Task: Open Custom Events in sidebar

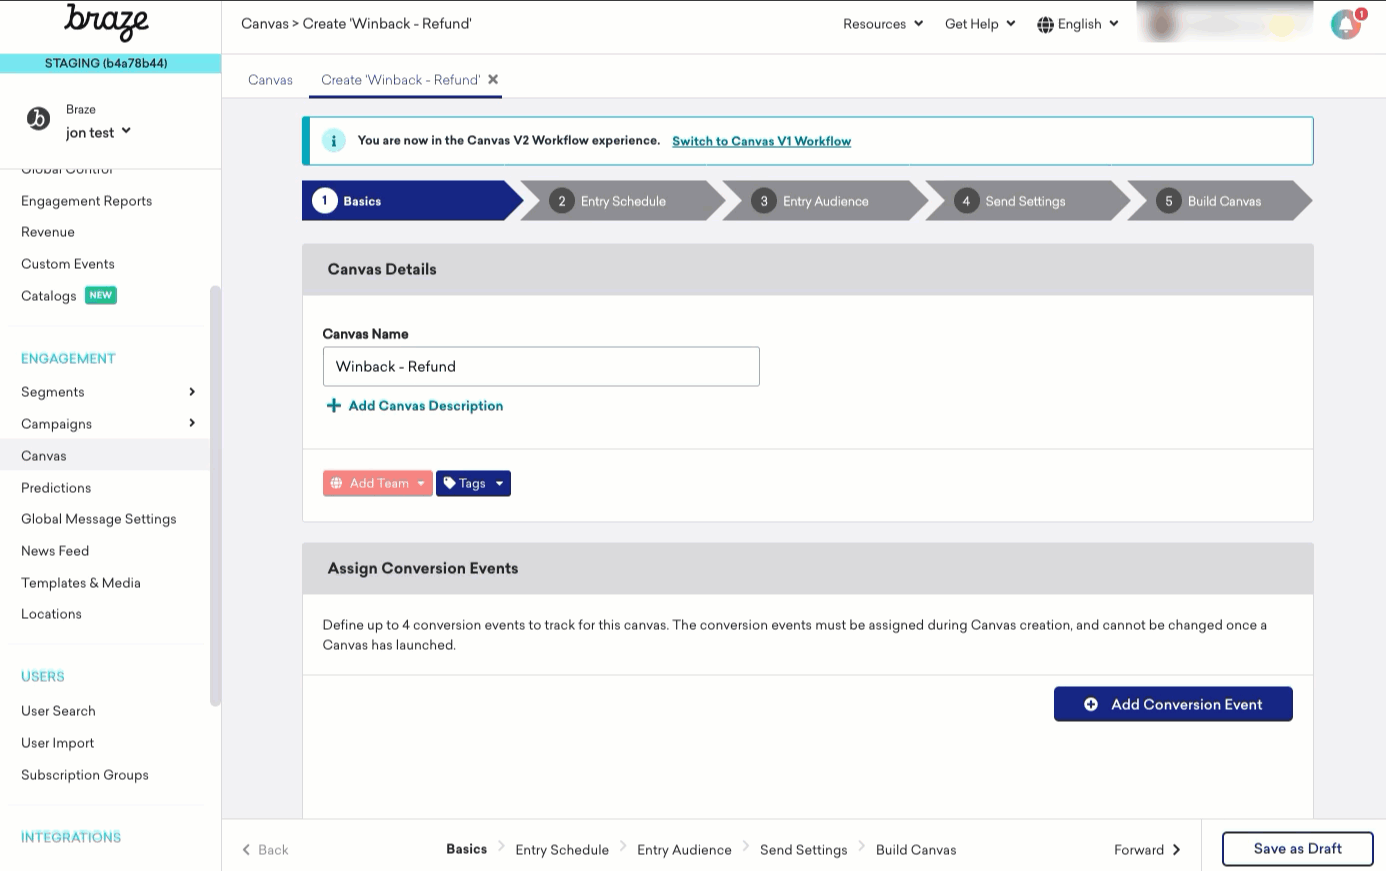Action: 68,264
